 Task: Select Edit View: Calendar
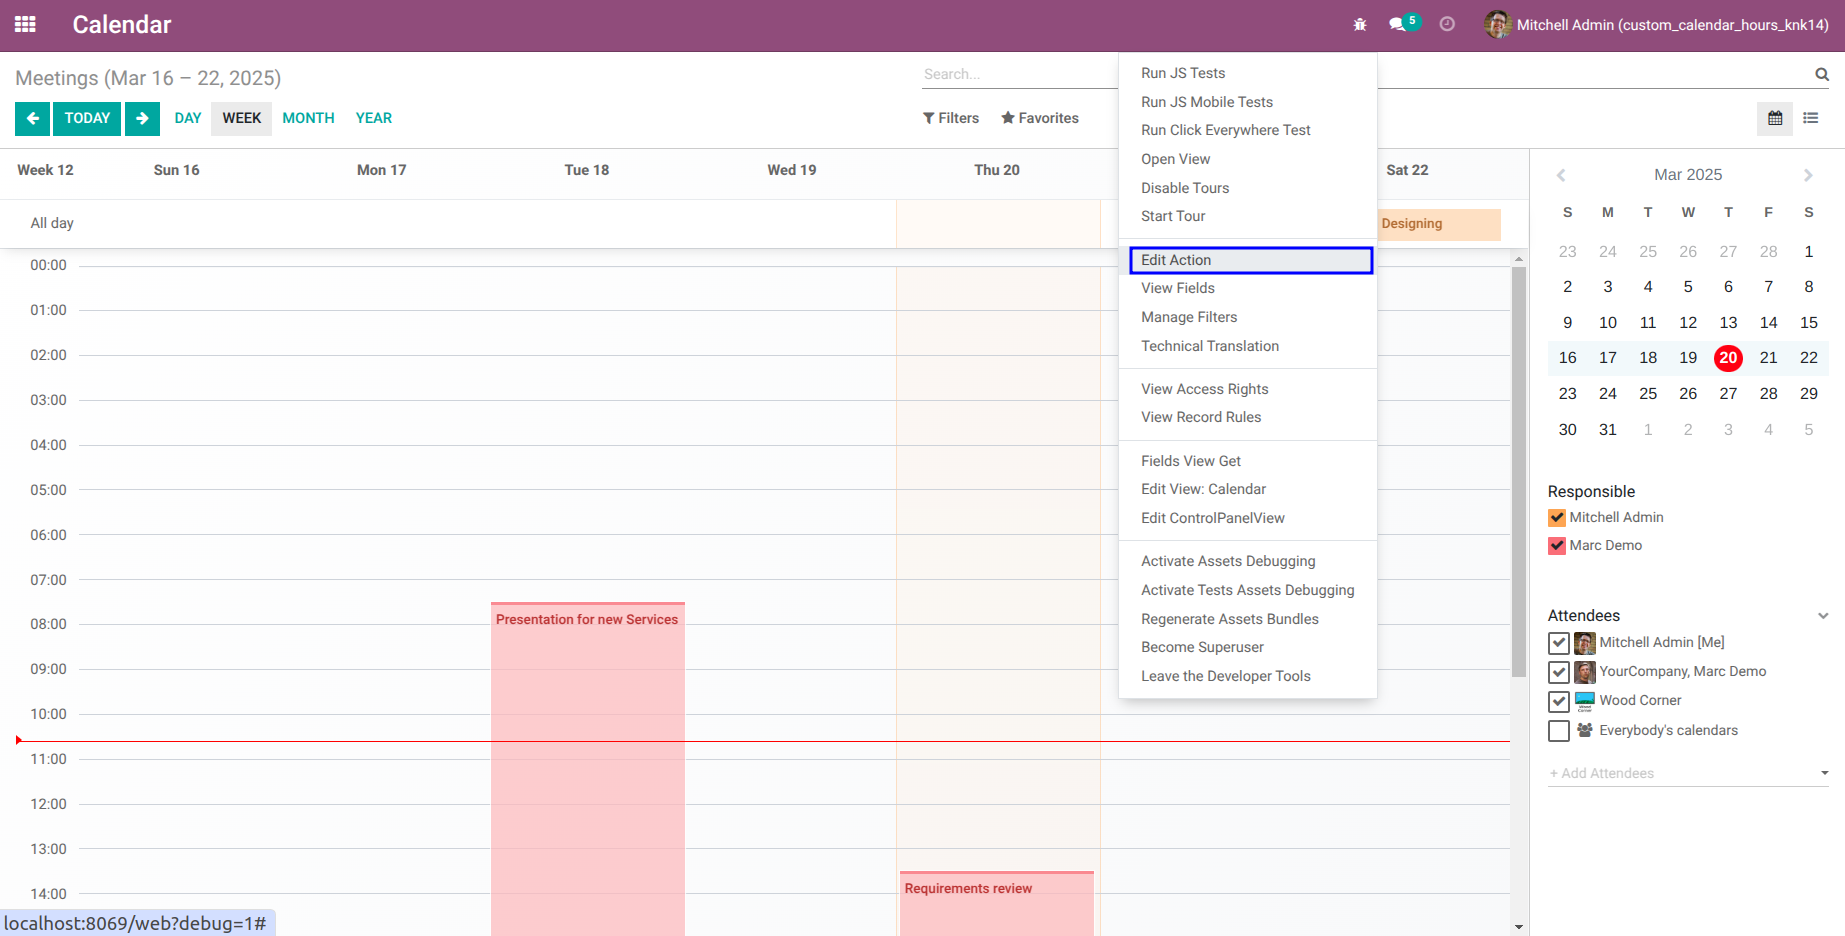click(1248, 489)
